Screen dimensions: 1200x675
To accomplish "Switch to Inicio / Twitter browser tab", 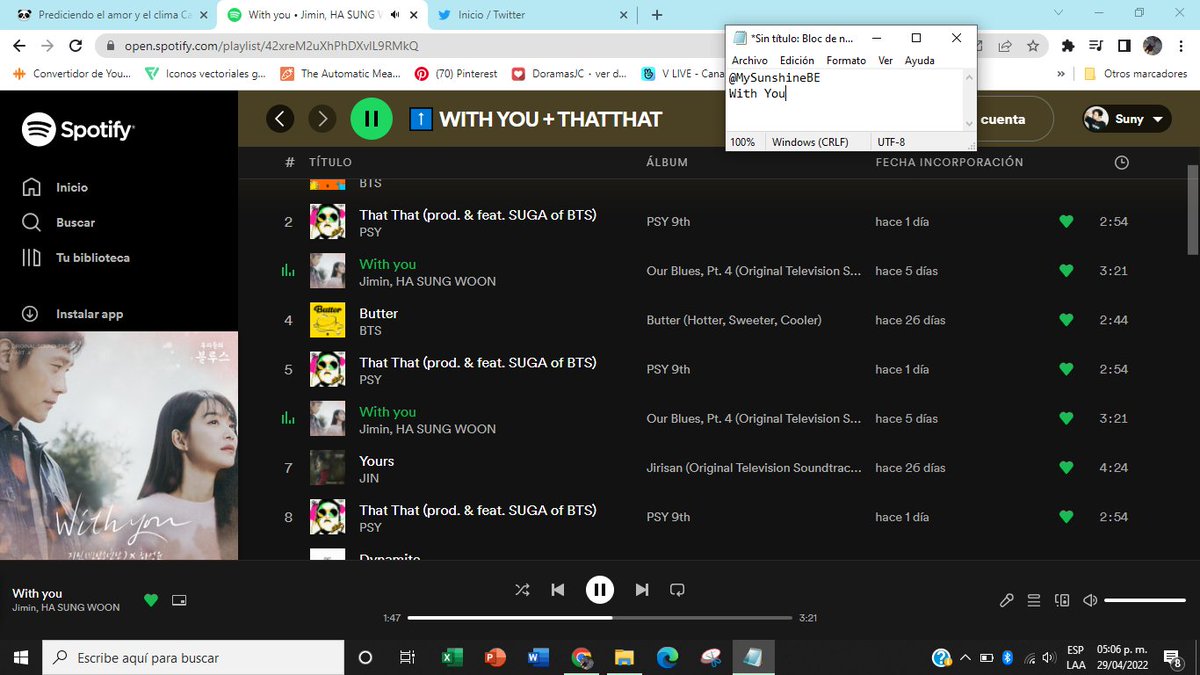I will 533,15.
